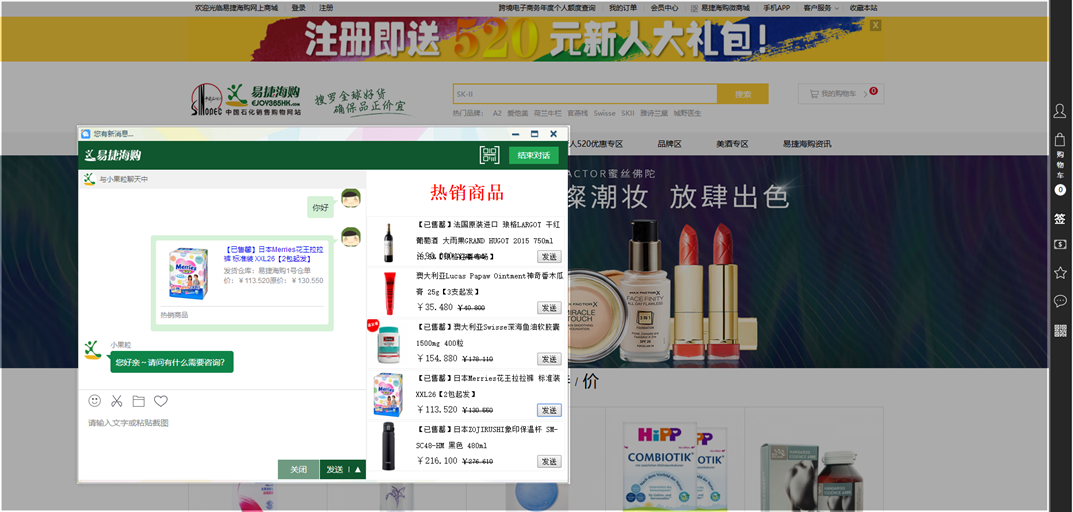The height and width of the screenshot is (512, 1073).
Task: Click the 注册即送520元新人大礼包 banner
Action: 536,39
